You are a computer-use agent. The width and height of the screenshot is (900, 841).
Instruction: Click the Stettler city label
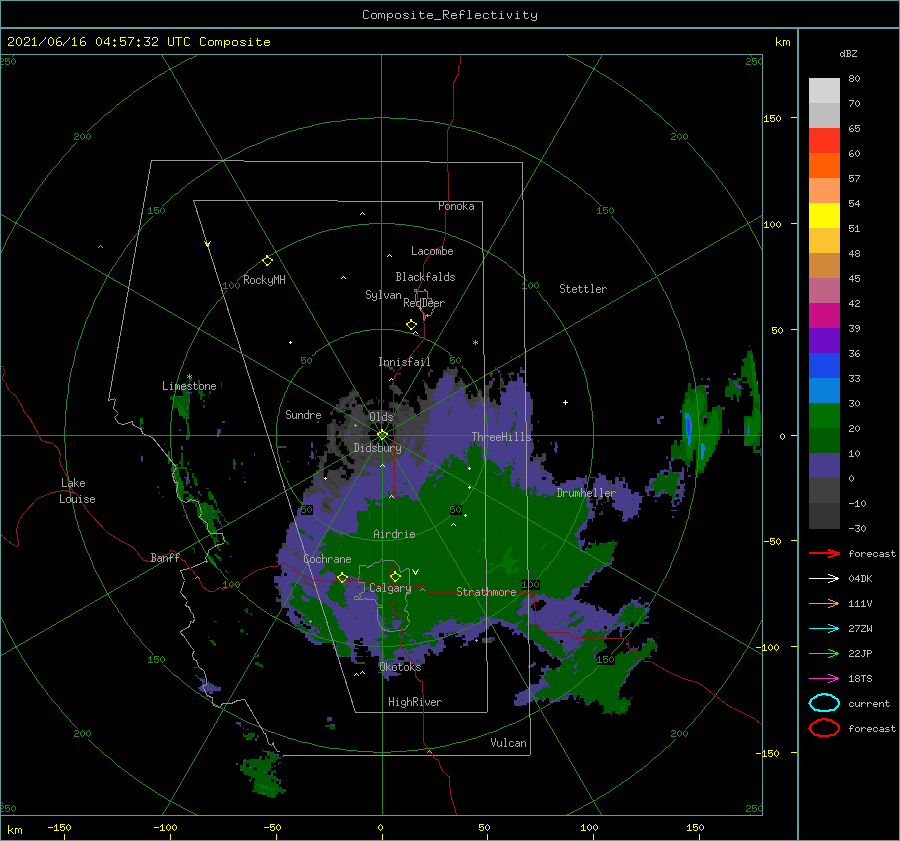pos(583,289)
